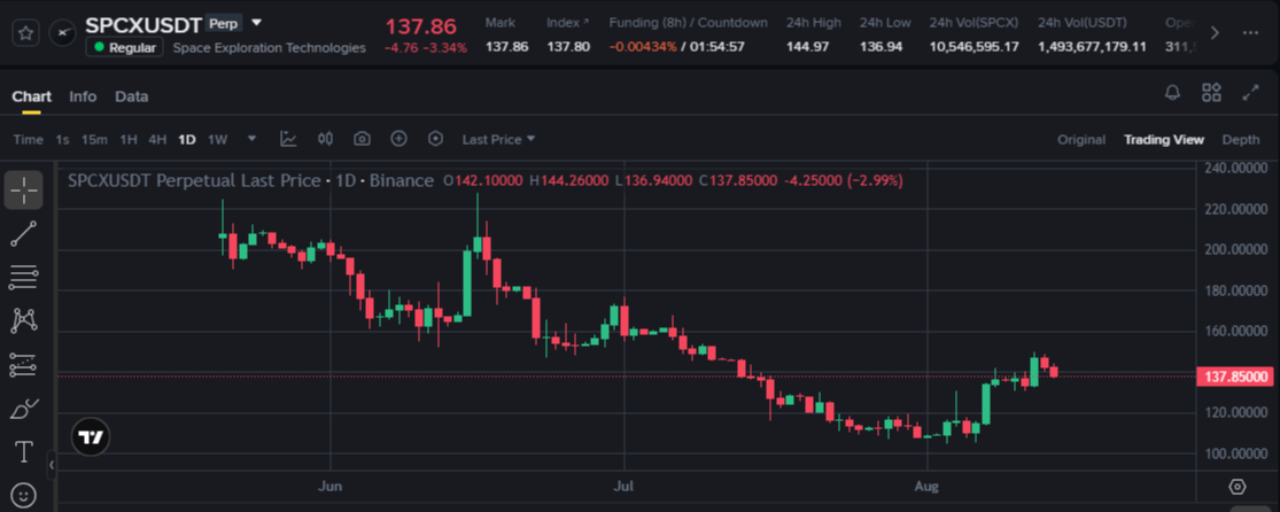Open the forecasting and measurement tools
The image size is (1280, 512).
pos(23,365)
